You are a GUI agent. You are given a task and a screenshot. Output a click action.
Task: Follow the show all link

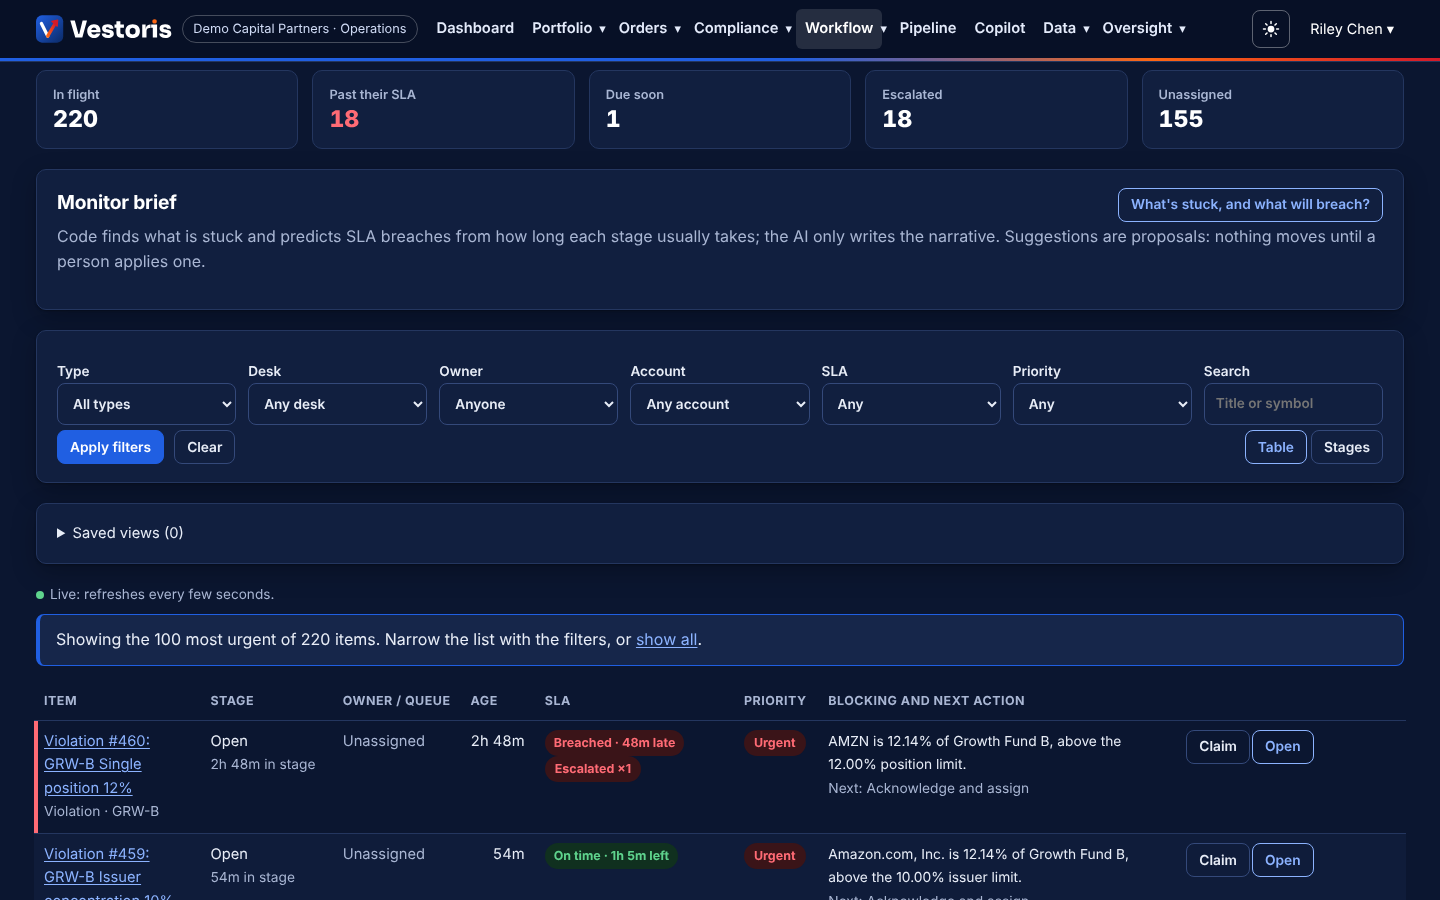coord(666,640)
